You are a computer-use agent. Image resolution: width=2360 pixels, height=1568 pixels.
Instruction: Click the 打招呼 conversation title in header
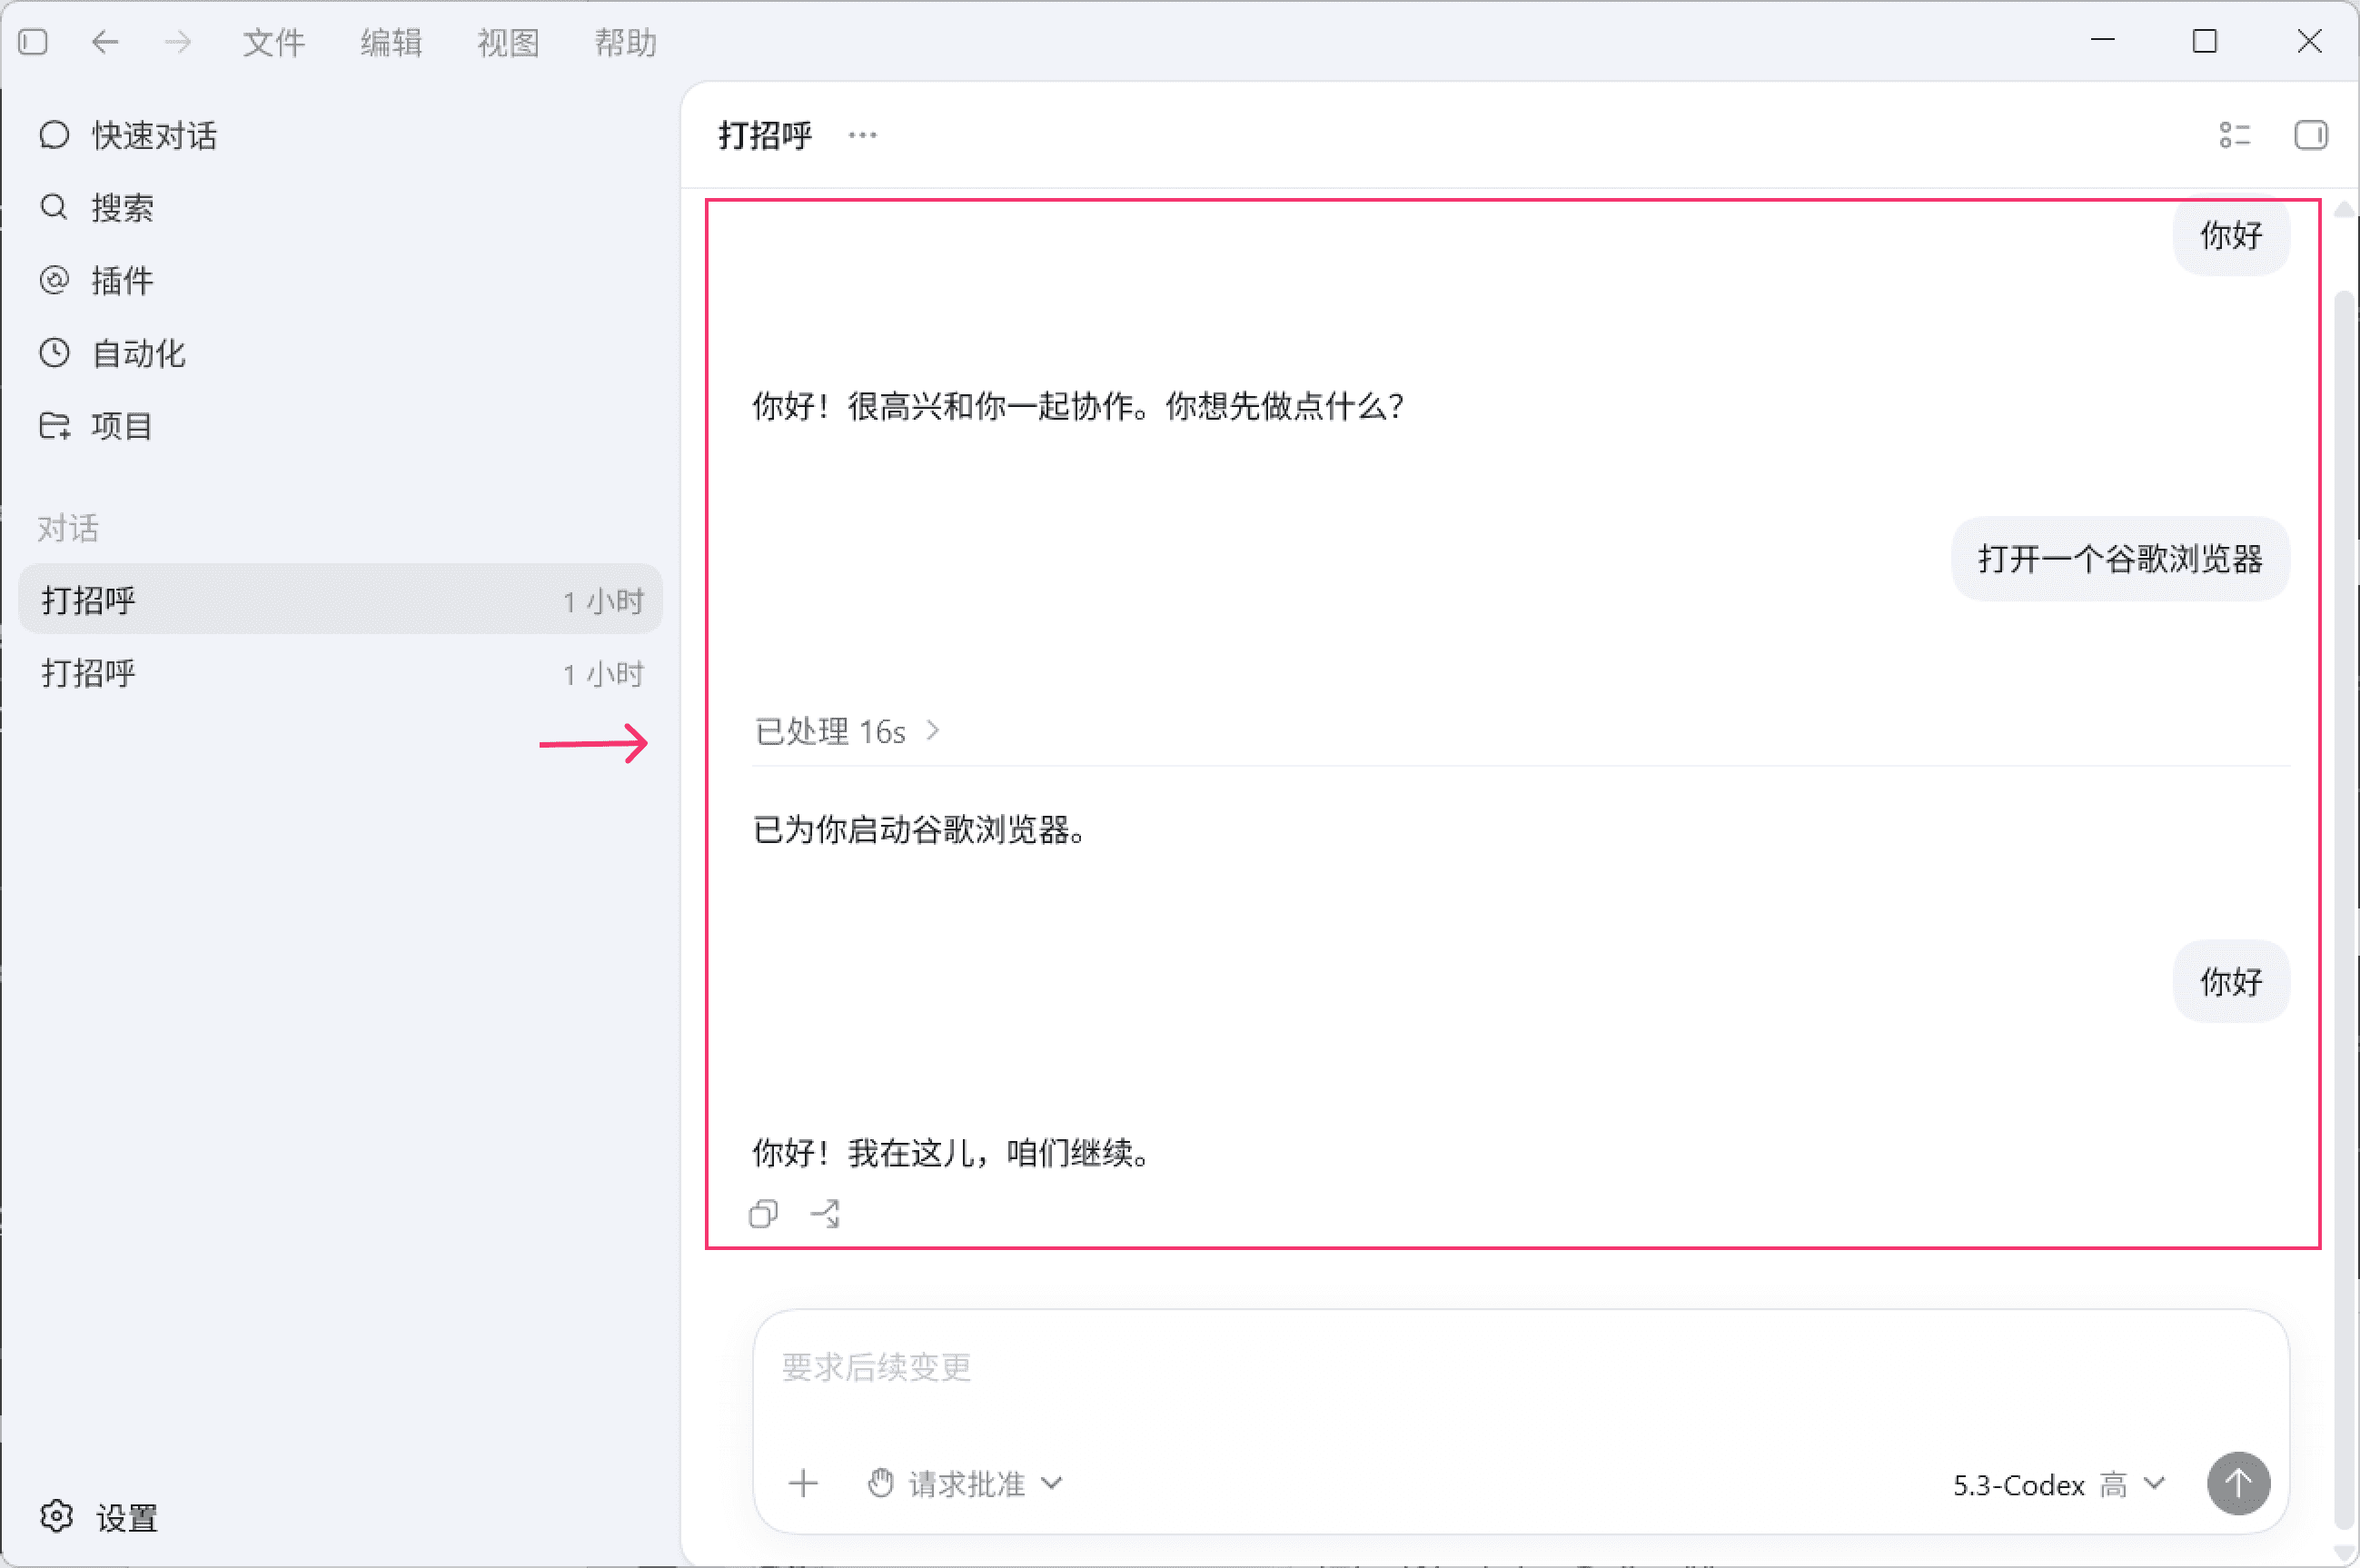click(x=765, y=135)
